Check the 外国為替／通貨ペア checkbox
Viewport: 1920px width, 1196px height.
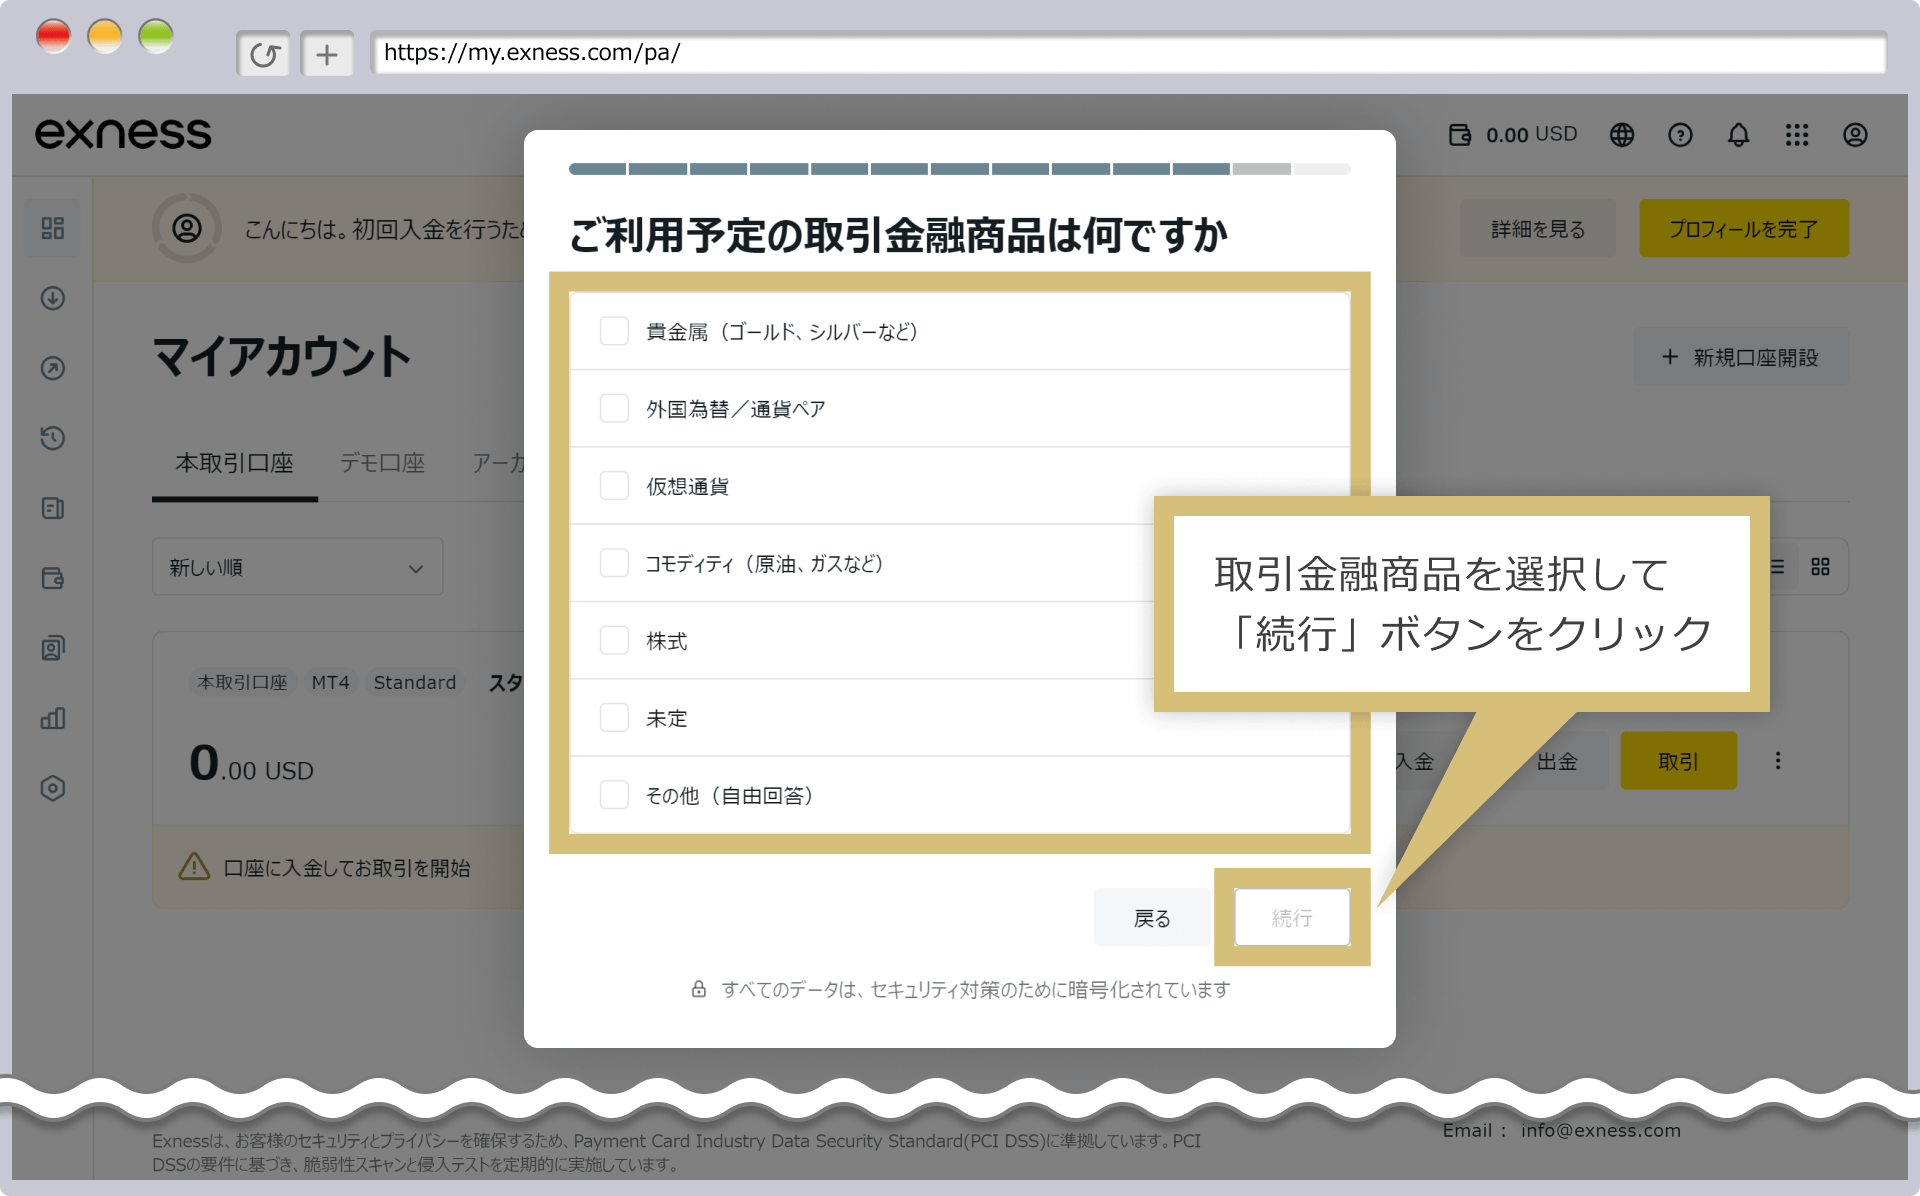pyautogui.click(x=614, y=408)
